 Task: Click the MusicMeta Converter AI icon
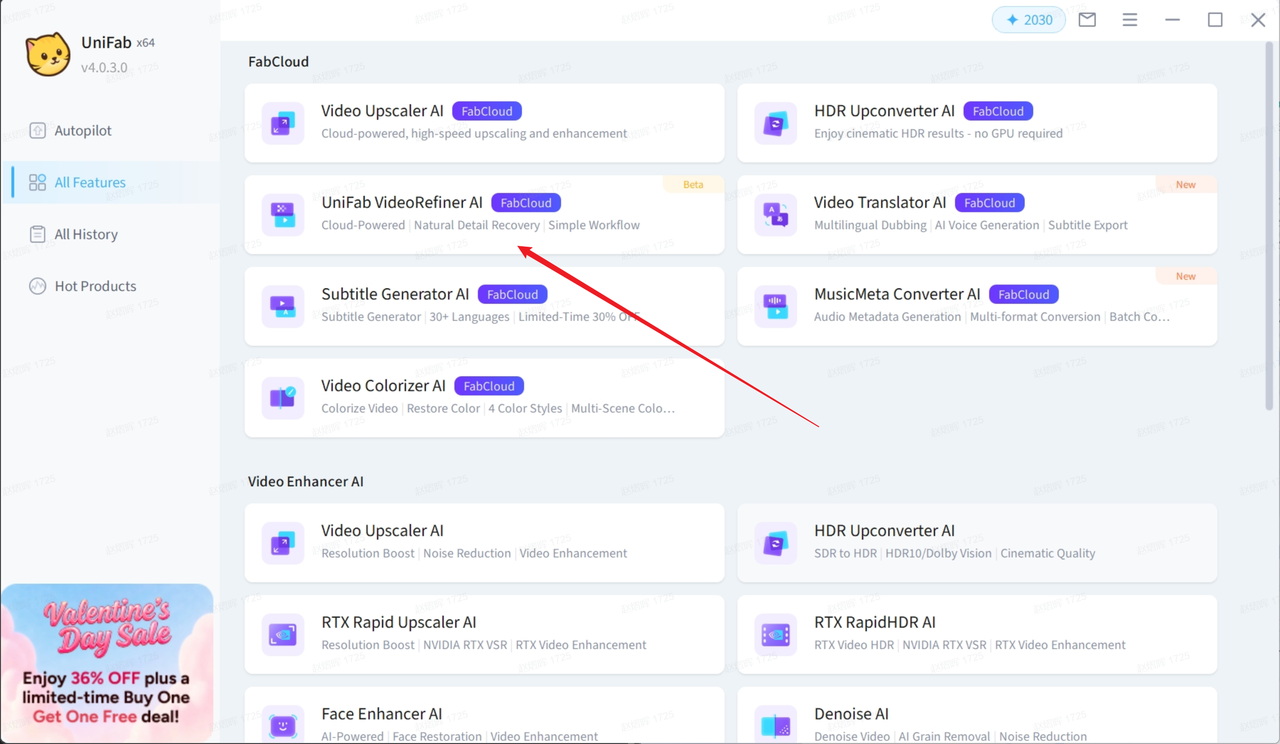click(776, 306)
